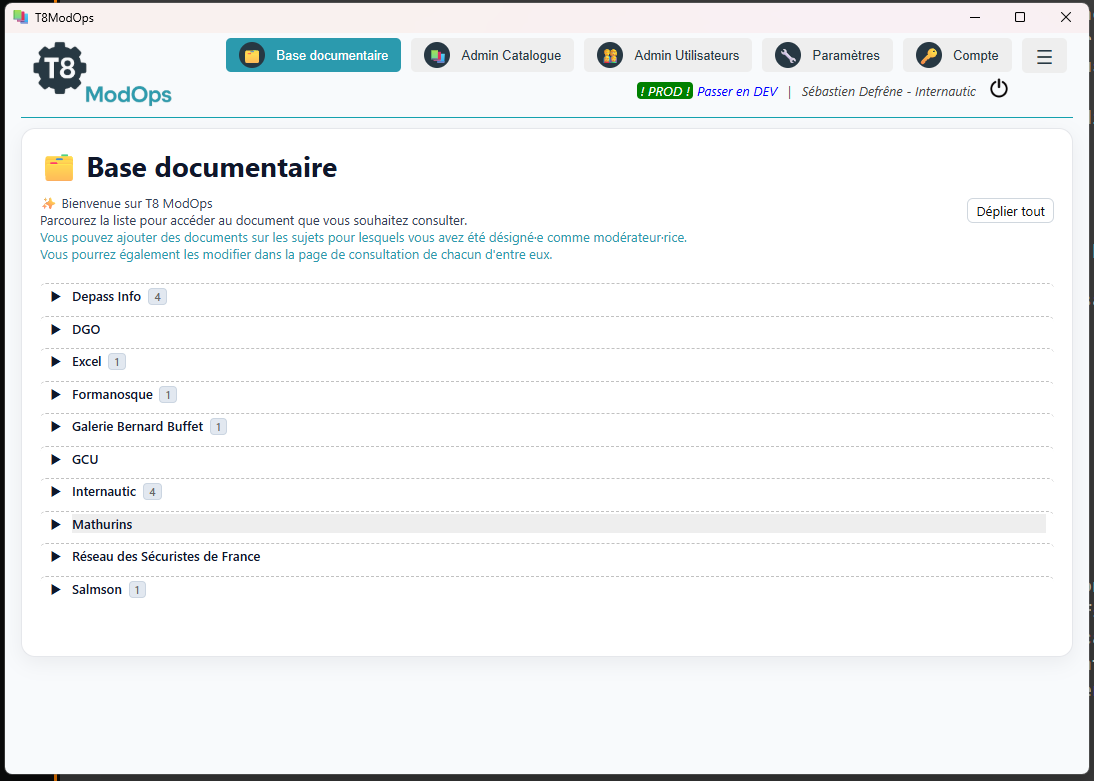
Task: Go to Admin Utilisateurs tab
Action: (x=667, y=56)
